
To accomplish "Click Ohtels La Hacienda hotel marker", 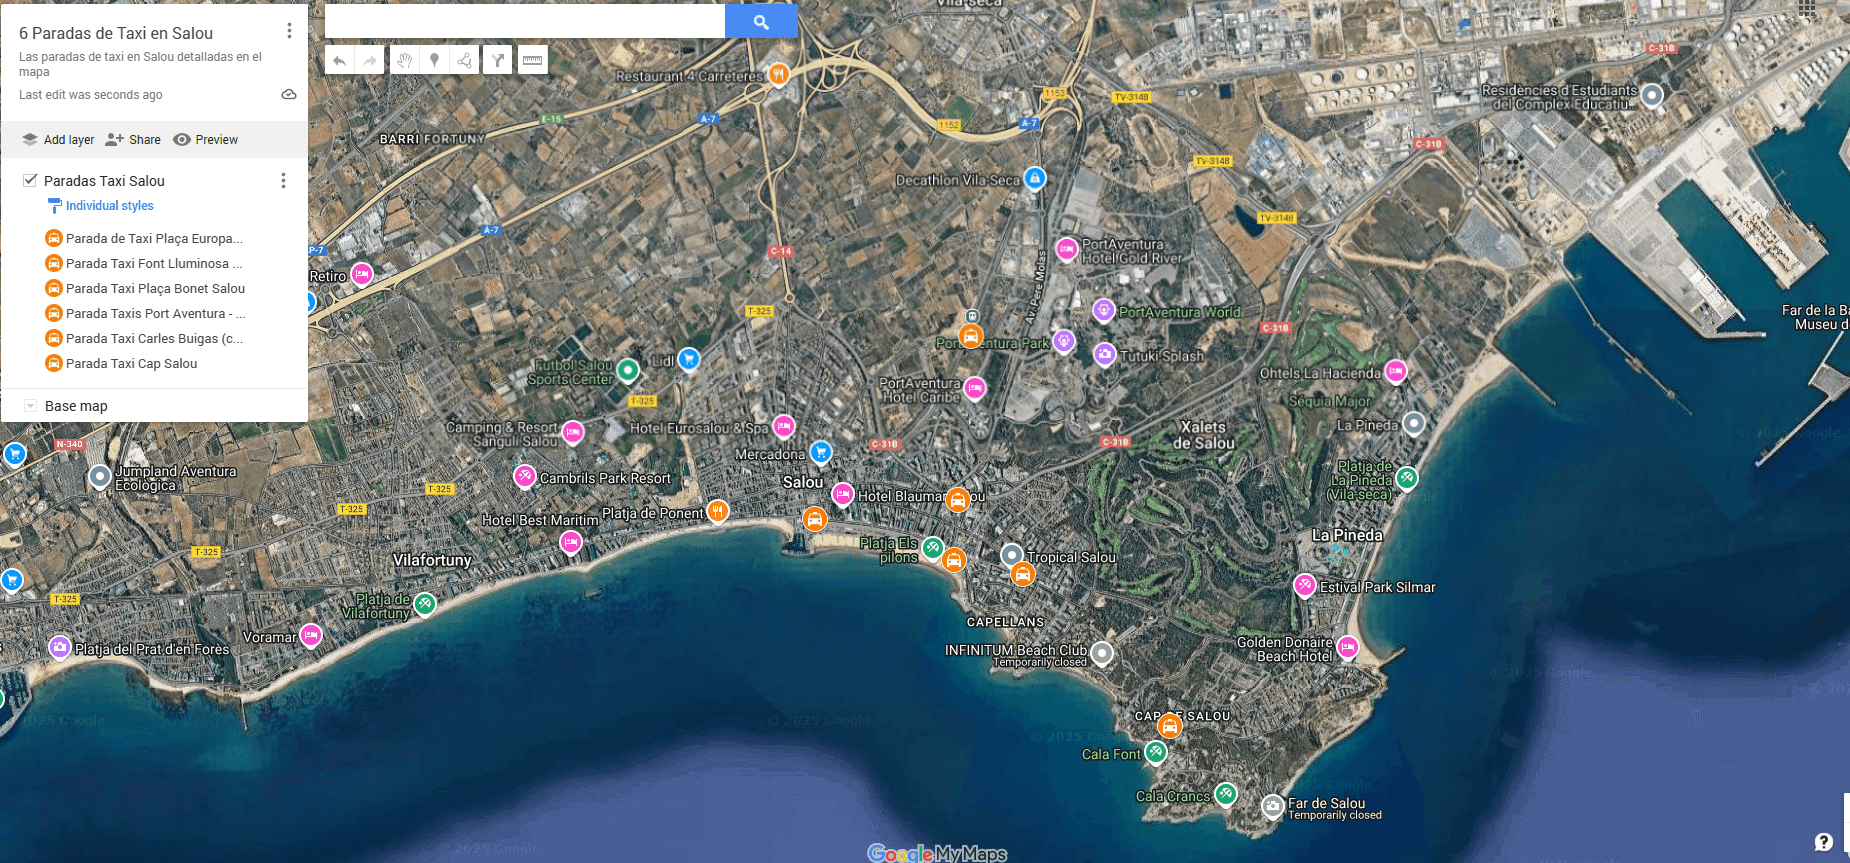I will point(1396,371).
